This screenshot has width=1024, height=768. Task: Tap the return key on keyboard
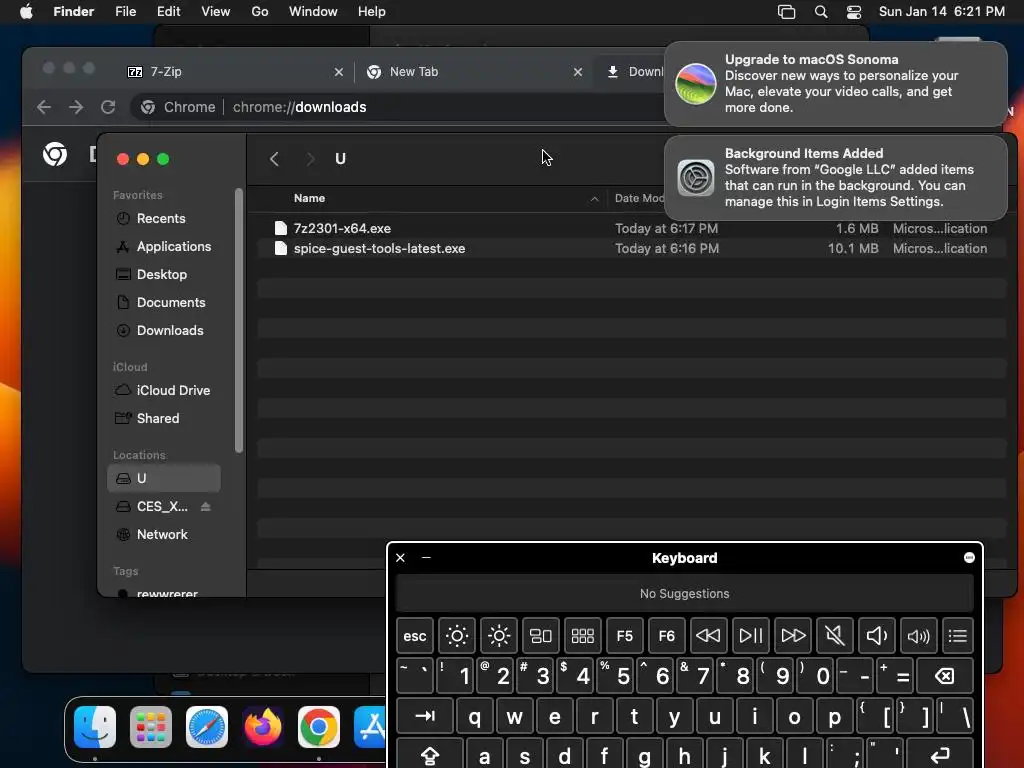940,755
